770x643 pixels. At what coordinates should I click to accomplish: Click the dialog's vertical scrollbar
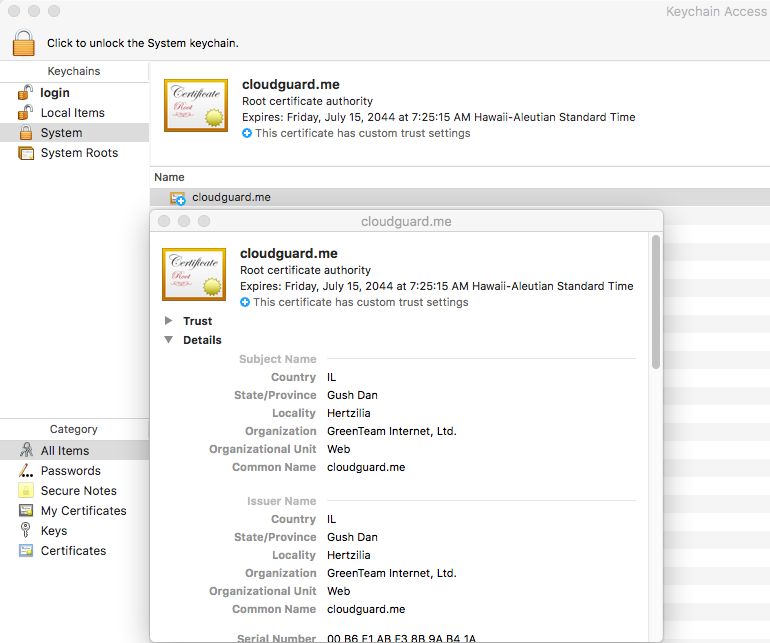[656, 302]
